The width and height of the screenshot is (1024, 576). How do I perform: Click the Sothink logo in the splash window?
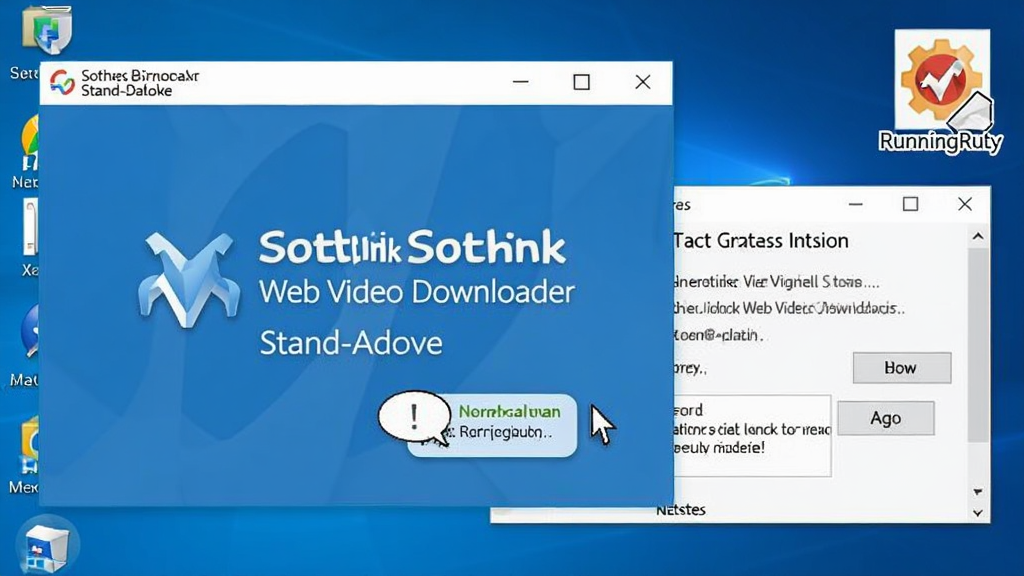(x=189, y=280)
